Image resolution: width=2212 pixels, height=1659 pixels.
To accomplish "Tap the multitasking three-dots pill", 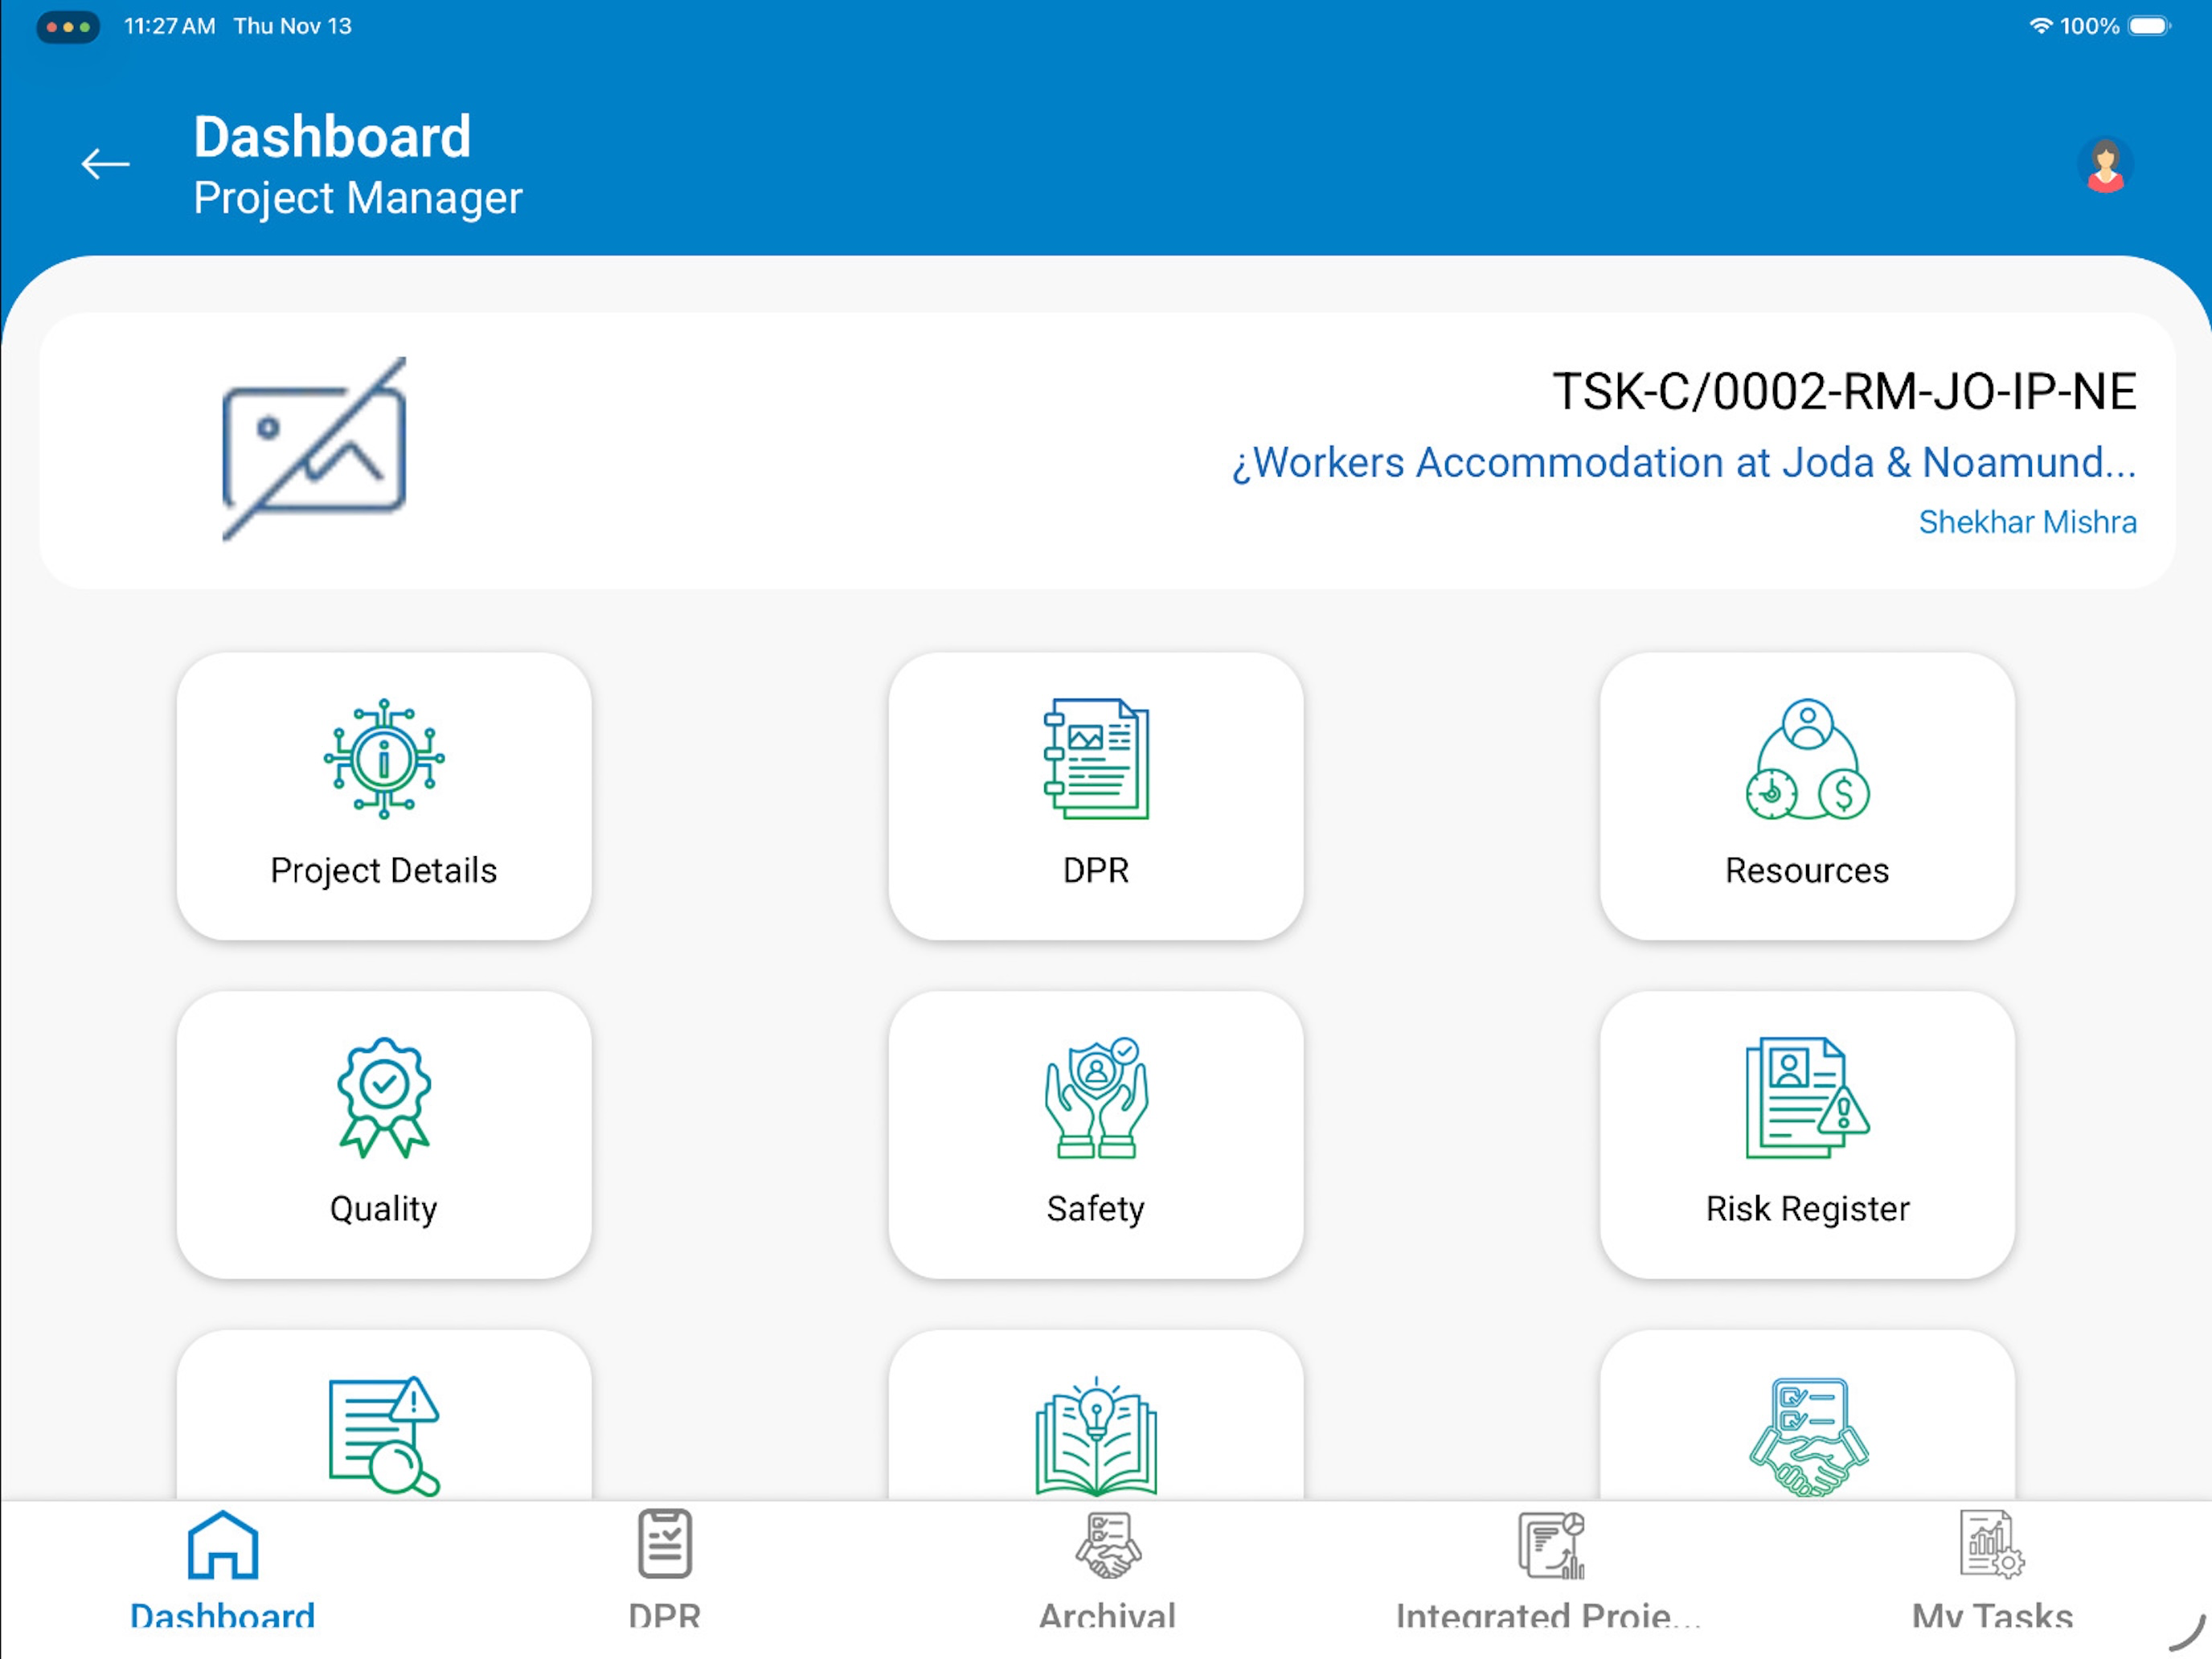I will (68, 27).
